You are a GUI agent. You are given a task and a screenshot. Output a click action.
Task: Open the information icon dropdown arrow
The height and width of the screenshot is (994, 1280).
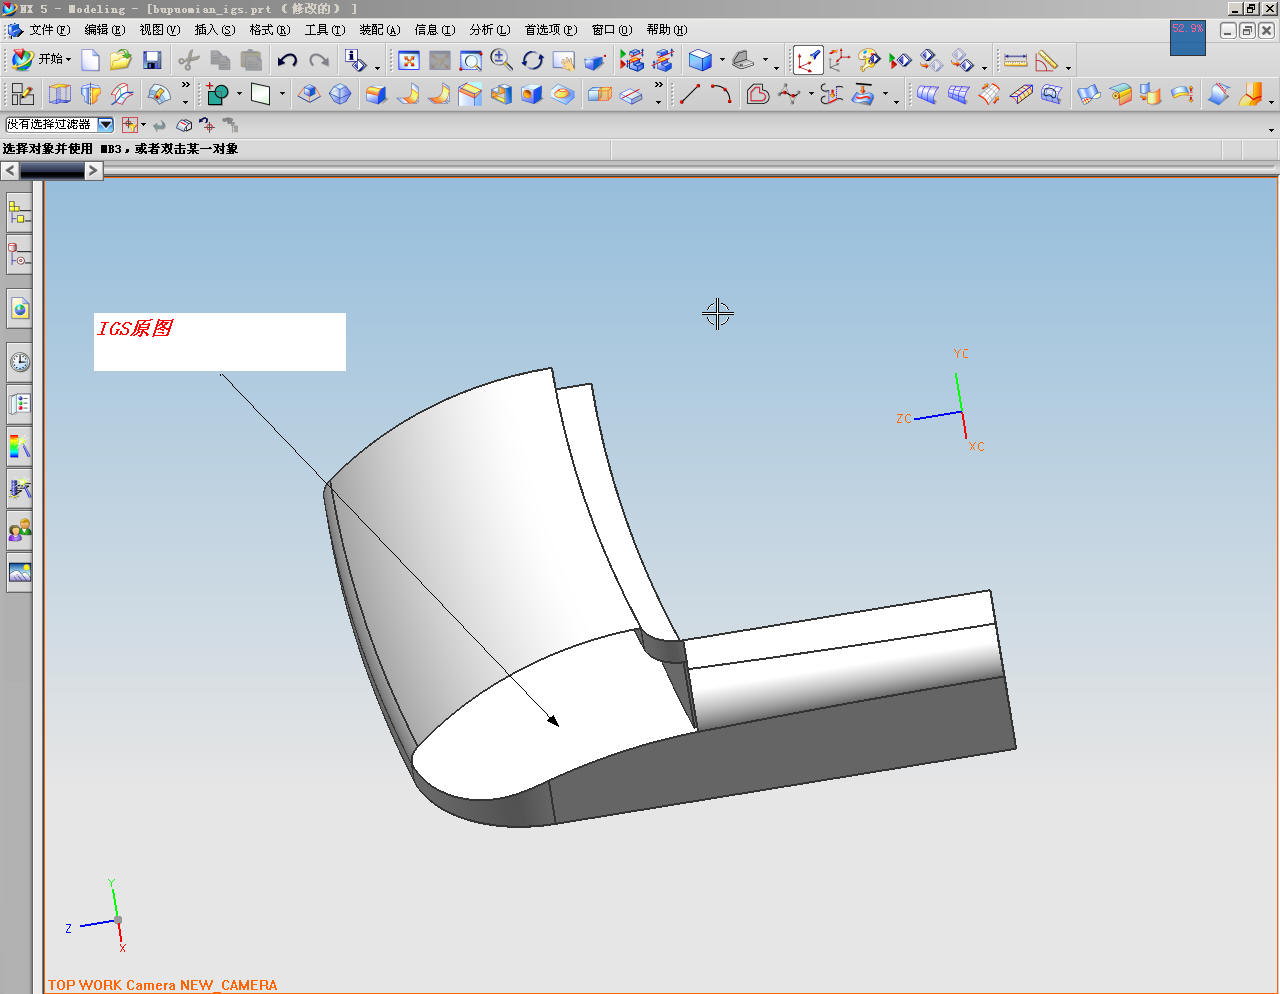(377, 68)
